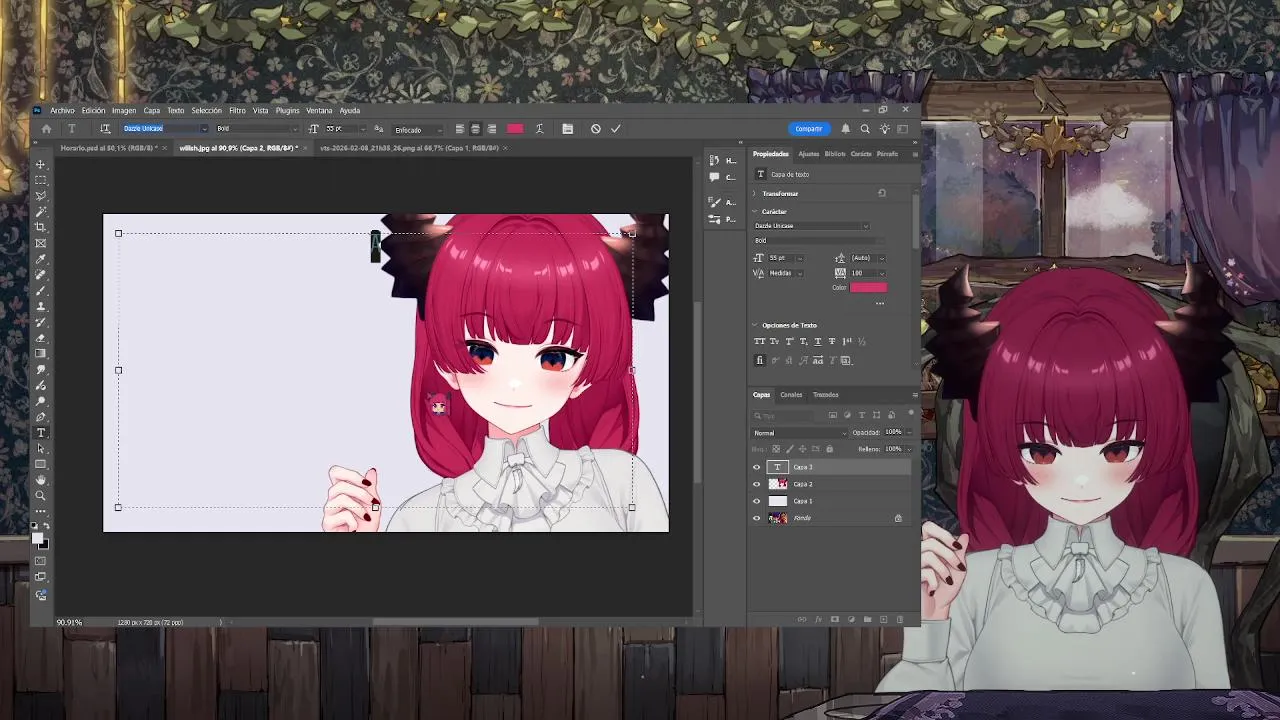Open font size dropdown in options bar

364,128
